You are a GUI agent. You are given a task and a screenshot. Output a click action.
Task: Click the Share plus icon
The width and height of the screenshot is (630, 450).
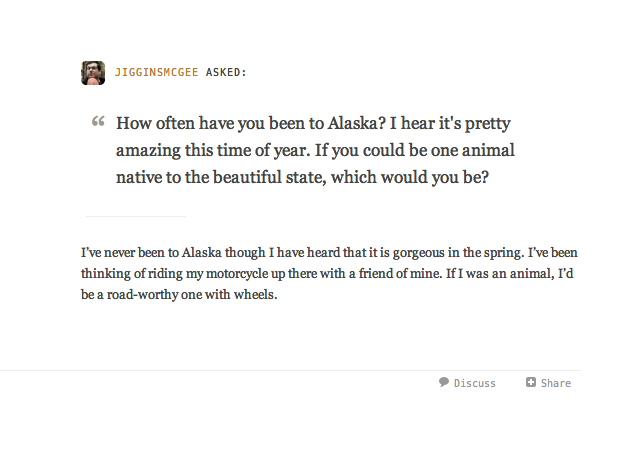coord(531,382)
